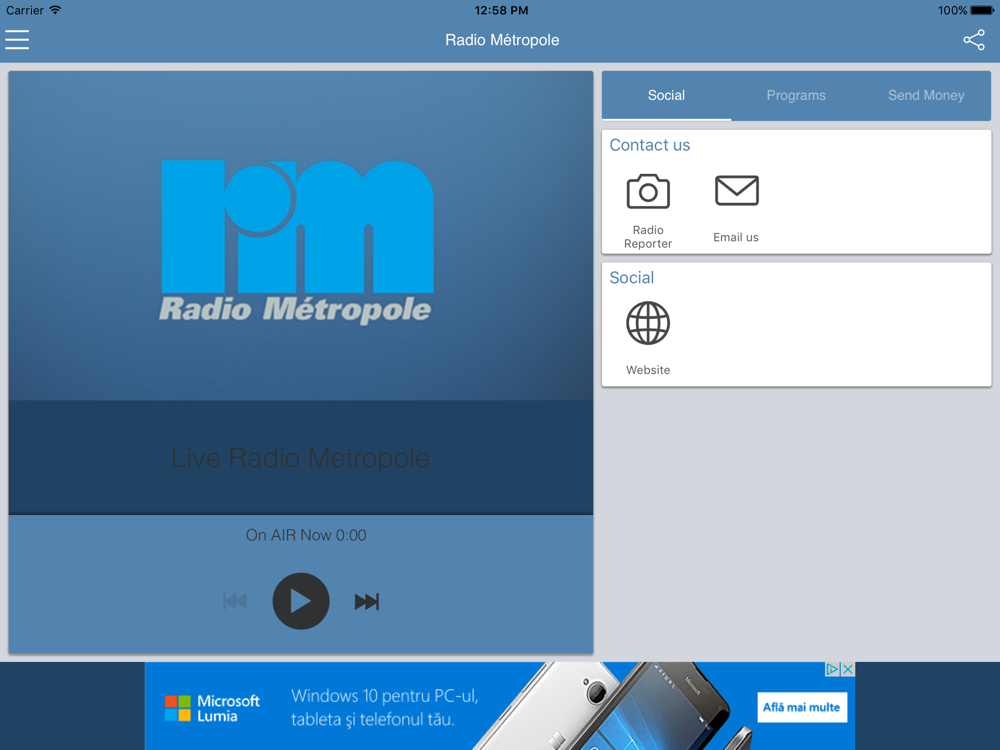This screenshot has height=750, width=1000.
Task: Click the Email us envelope icon
Action: 736,191
